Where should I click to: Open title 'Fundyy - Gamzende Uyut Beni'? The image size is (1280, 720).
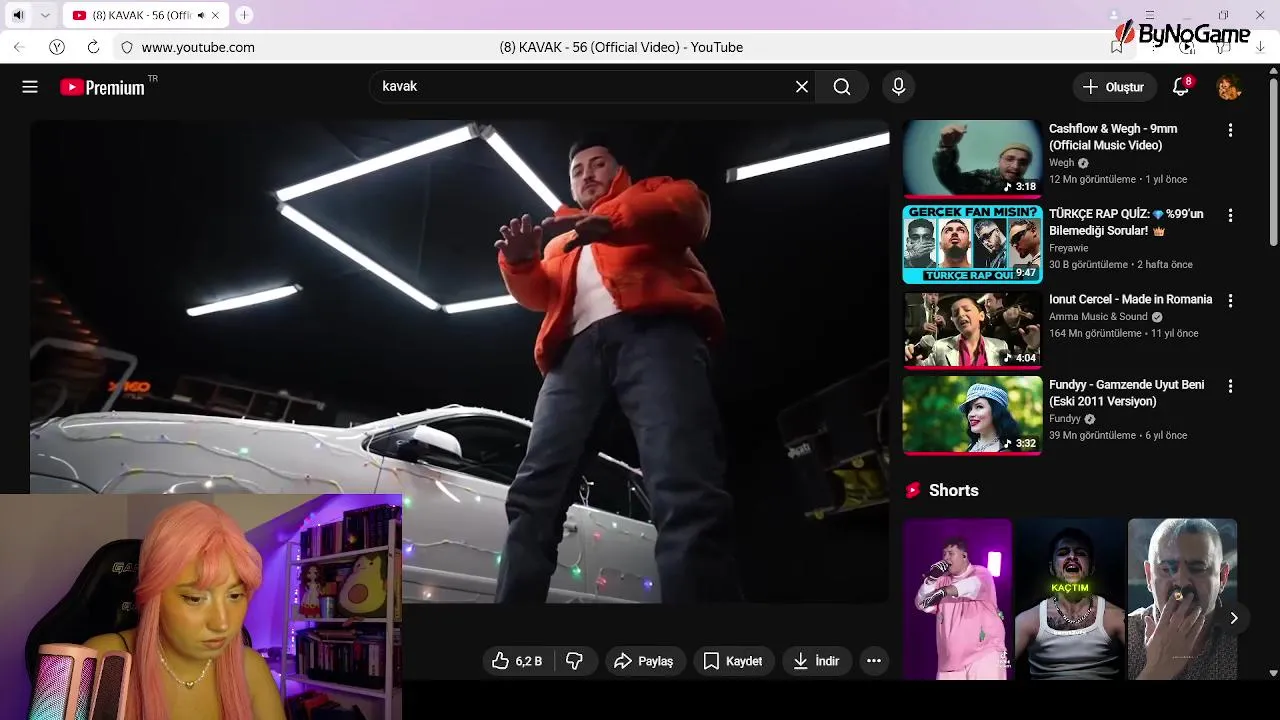click(1126, 393)
